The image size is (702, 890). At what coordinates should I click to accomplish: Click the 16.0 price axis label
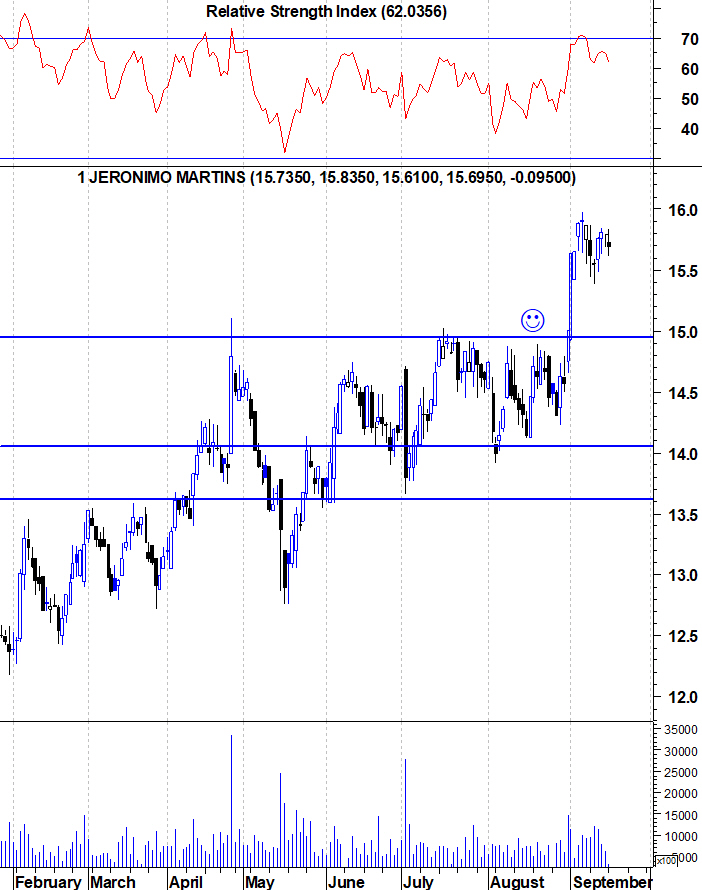point(683,210)
